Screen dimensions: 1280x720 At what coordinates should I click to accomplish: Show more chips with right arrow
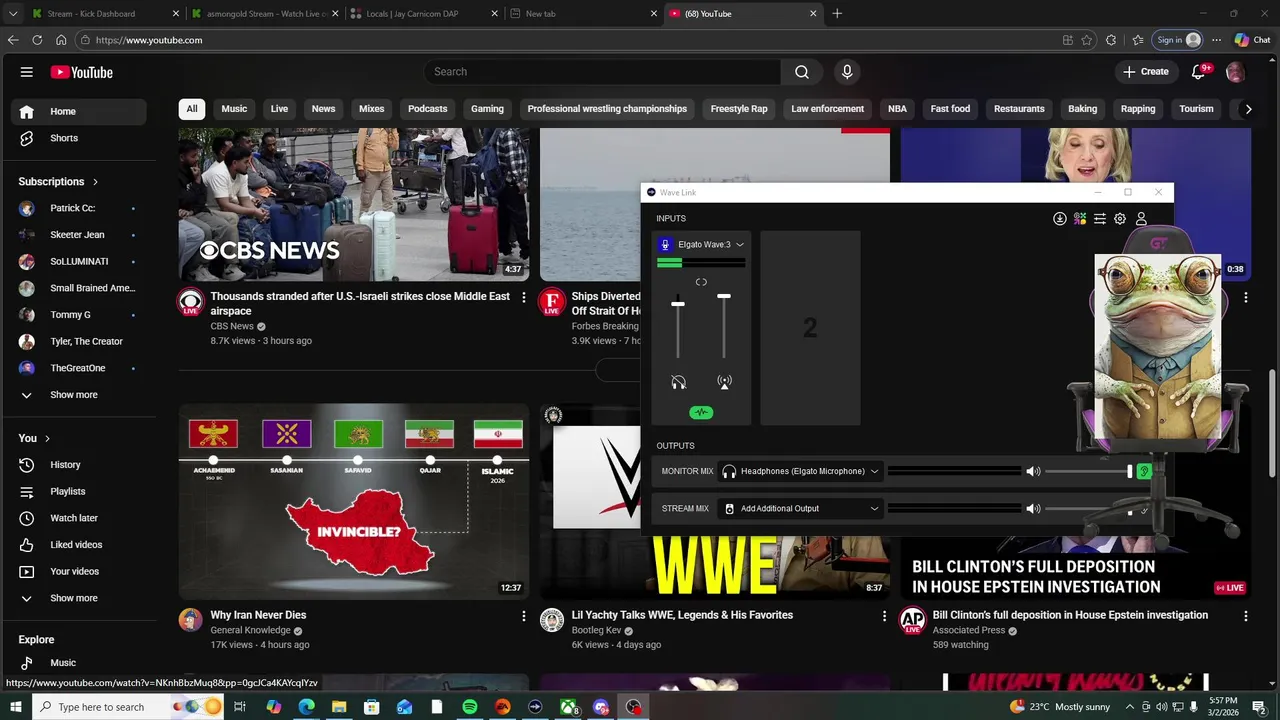pyautogui.click(x=1248, y=109)
